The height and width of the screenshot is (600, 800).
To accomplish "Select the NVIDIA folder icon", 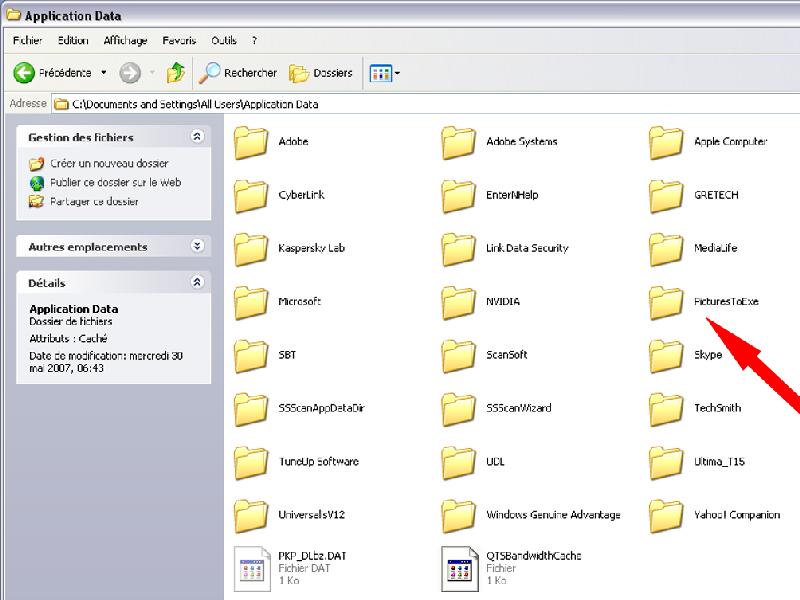I will (x=459, y=303).
